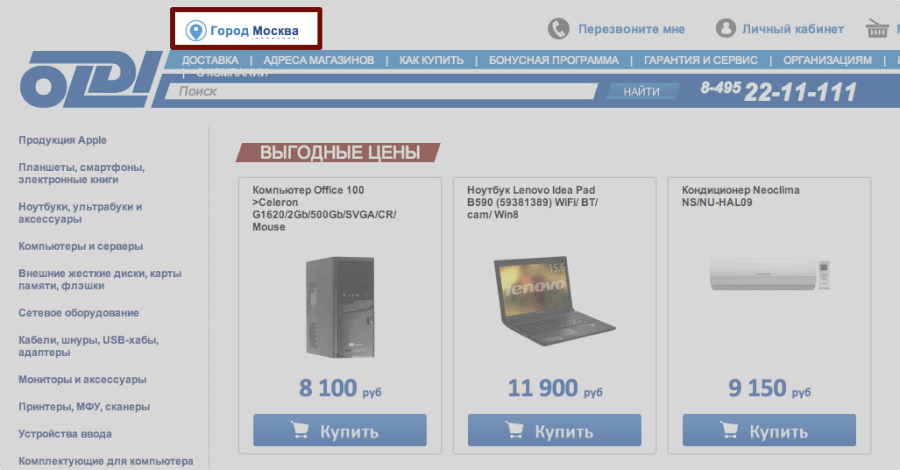
Task: Click the ВЫГОДНЫЕ ЦЕНЫ banner heading
Action: (x=339, y=153)
